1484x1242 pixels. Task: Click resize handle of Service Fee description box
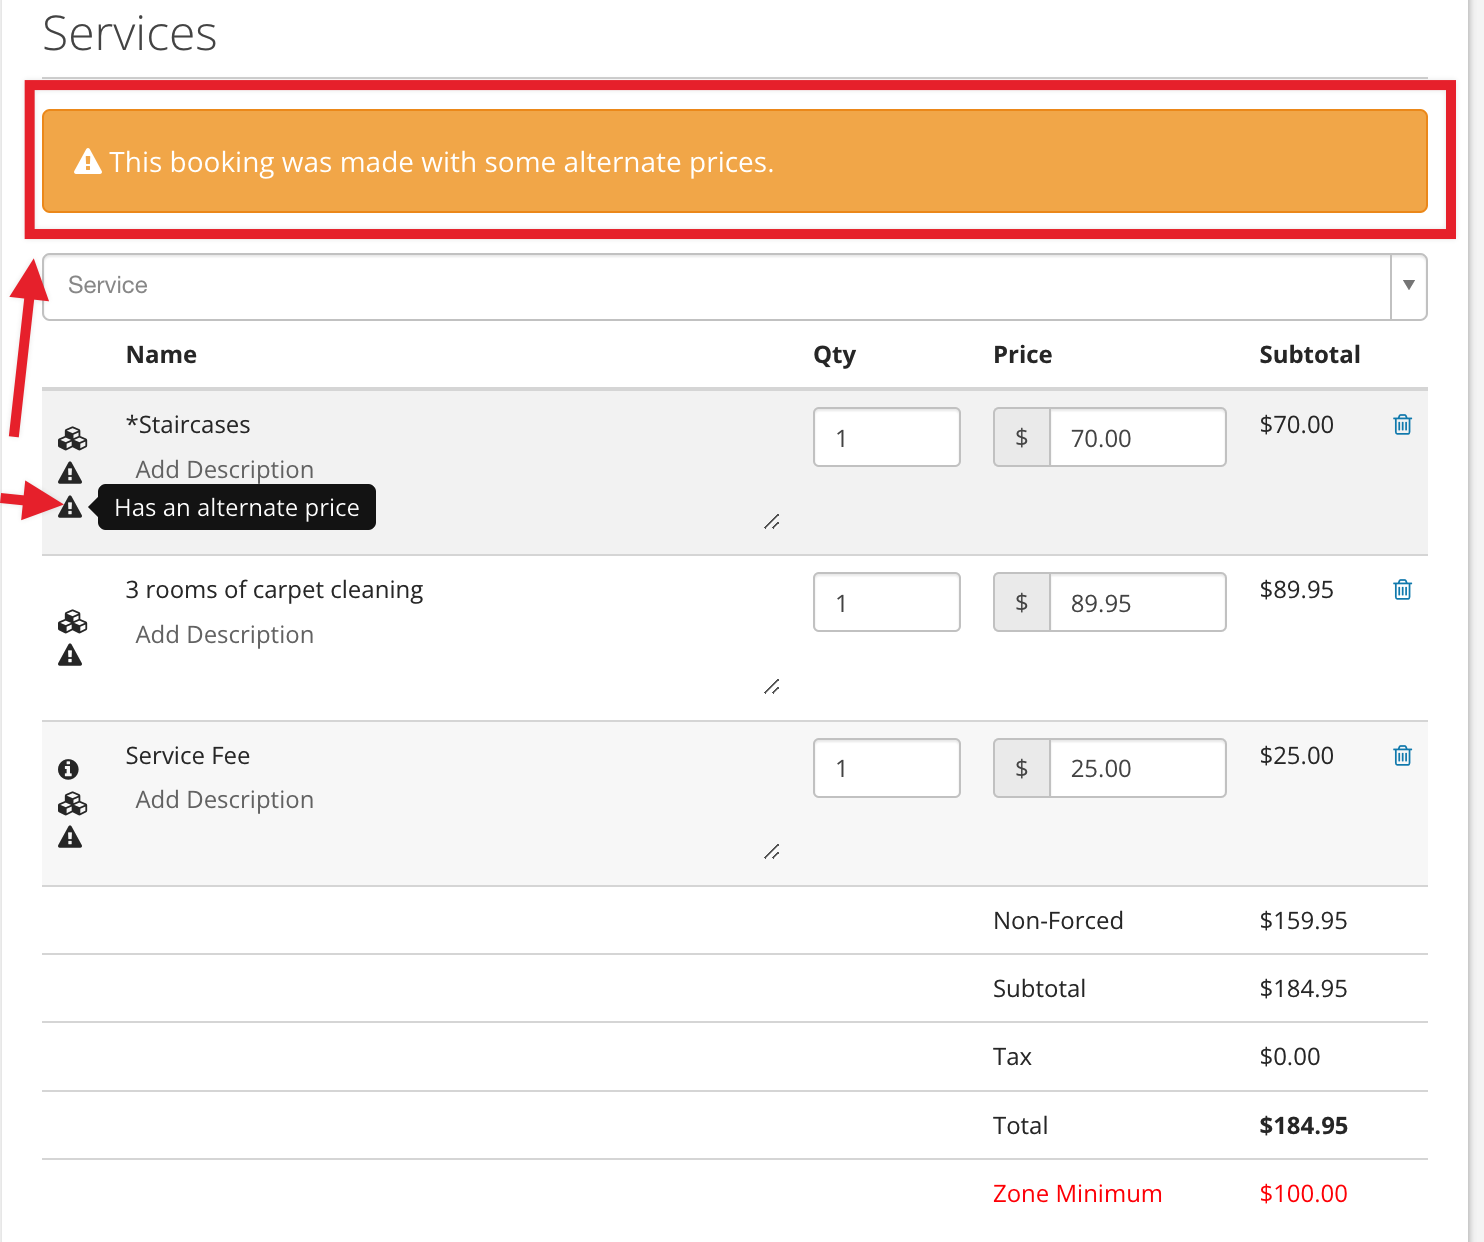coord(772,852)
